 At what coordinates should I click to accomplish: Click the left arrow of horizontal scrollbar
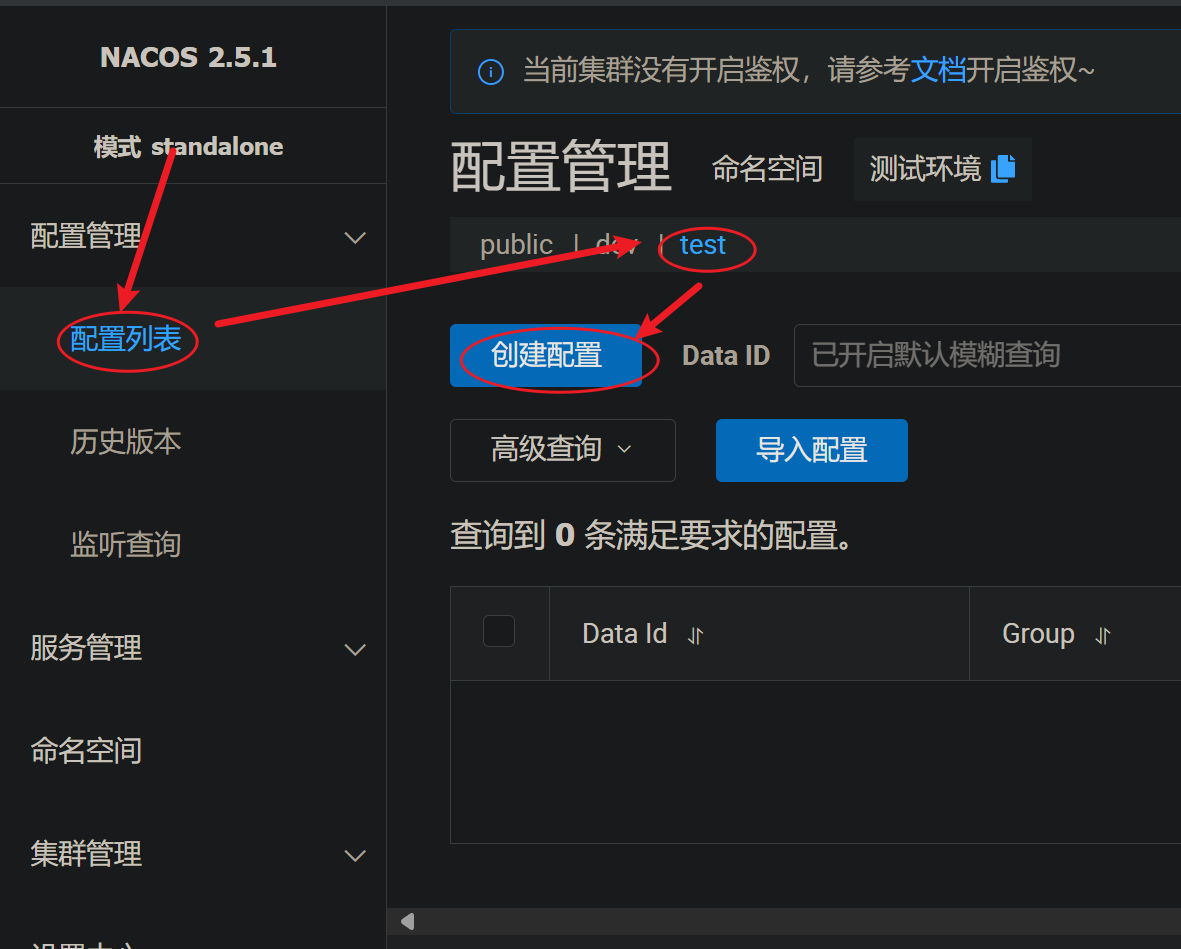407,921
